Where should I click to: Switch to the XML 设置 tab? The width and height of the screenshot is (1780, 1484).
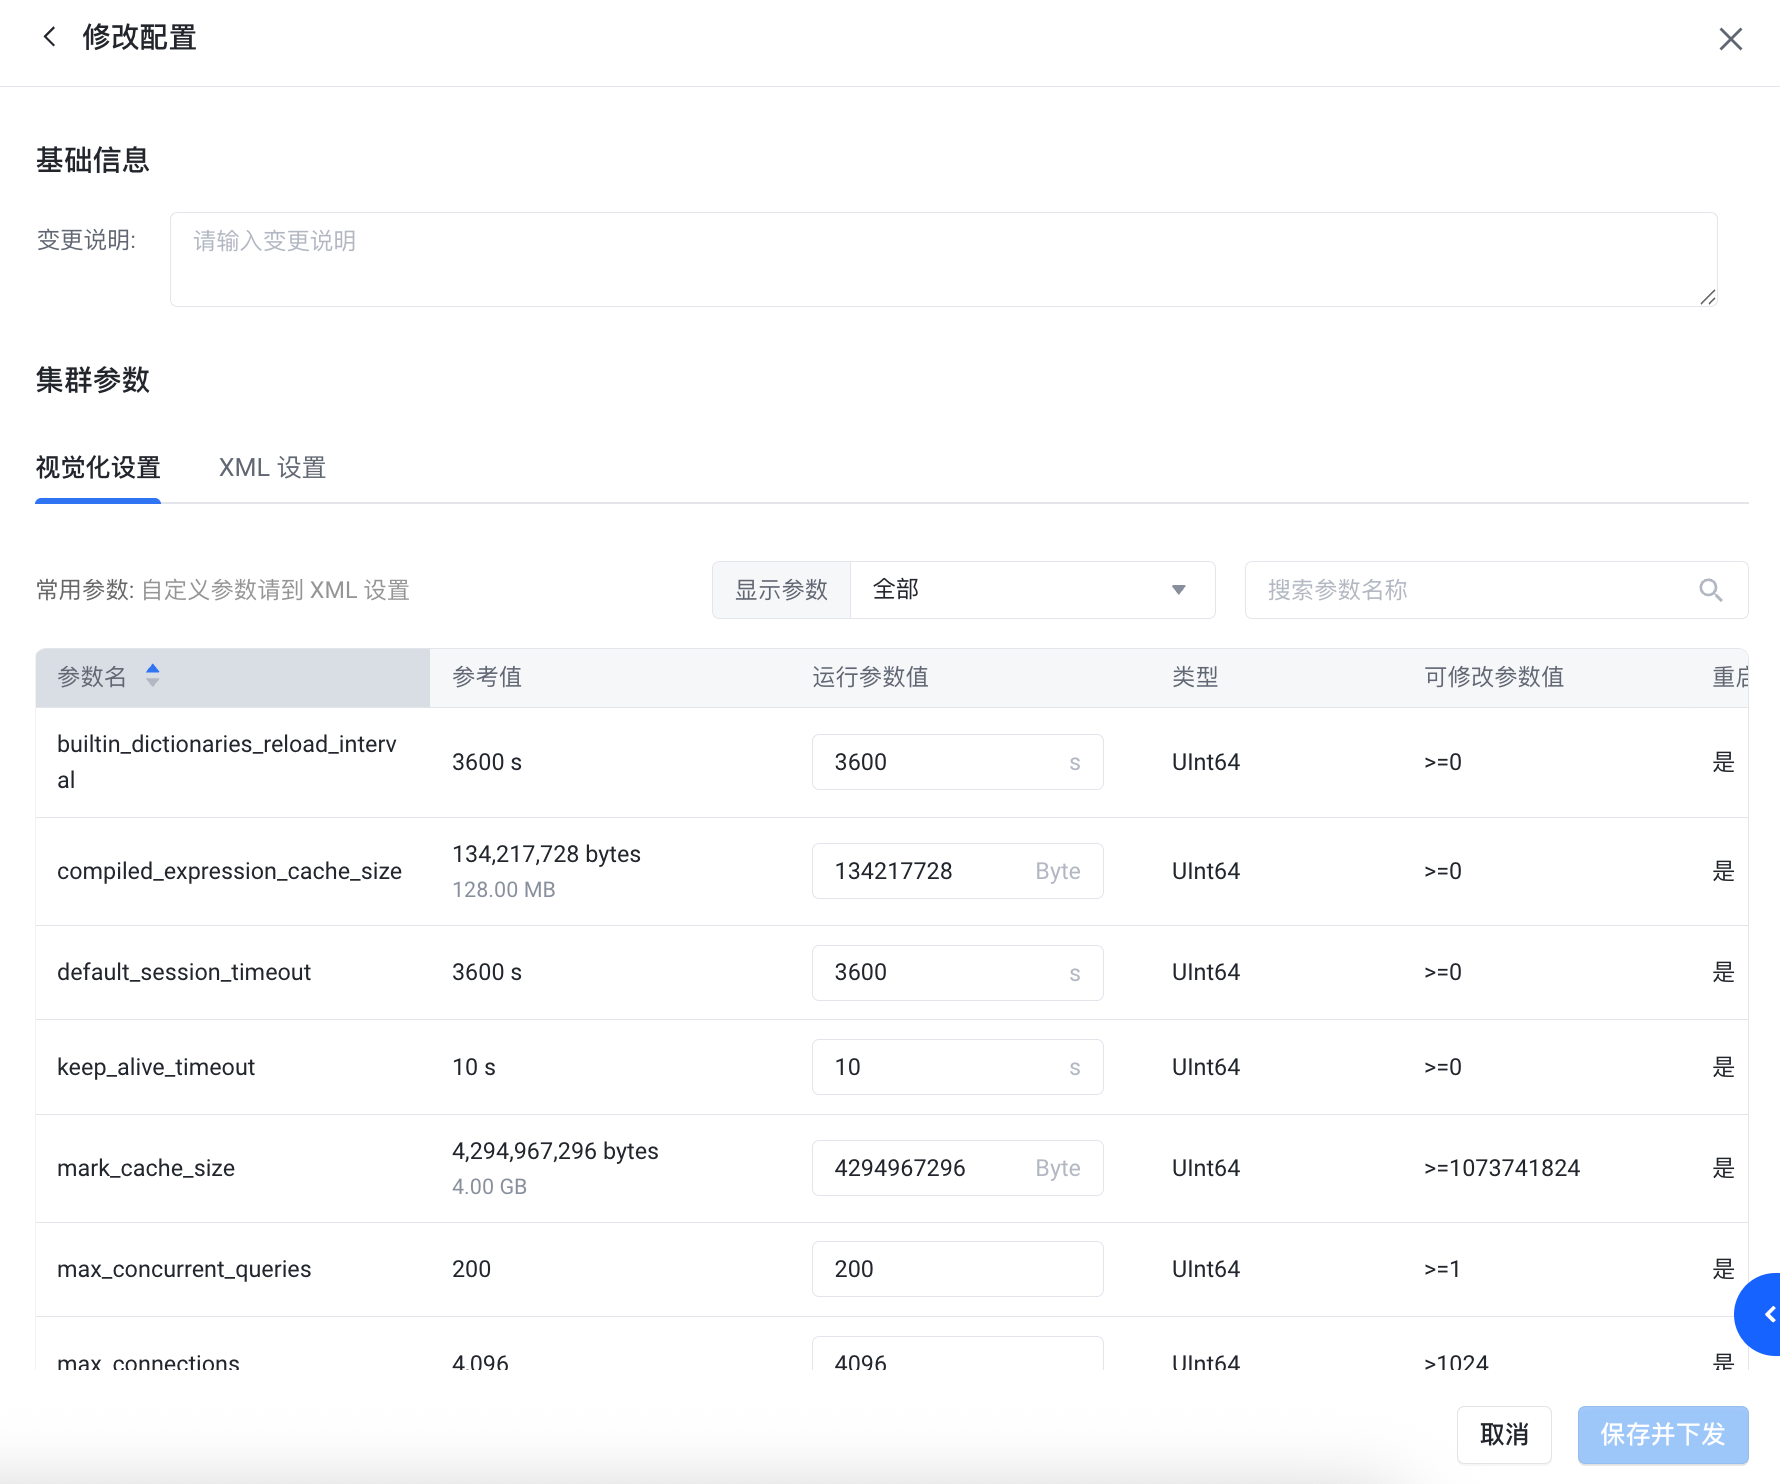tap(272, 468)
